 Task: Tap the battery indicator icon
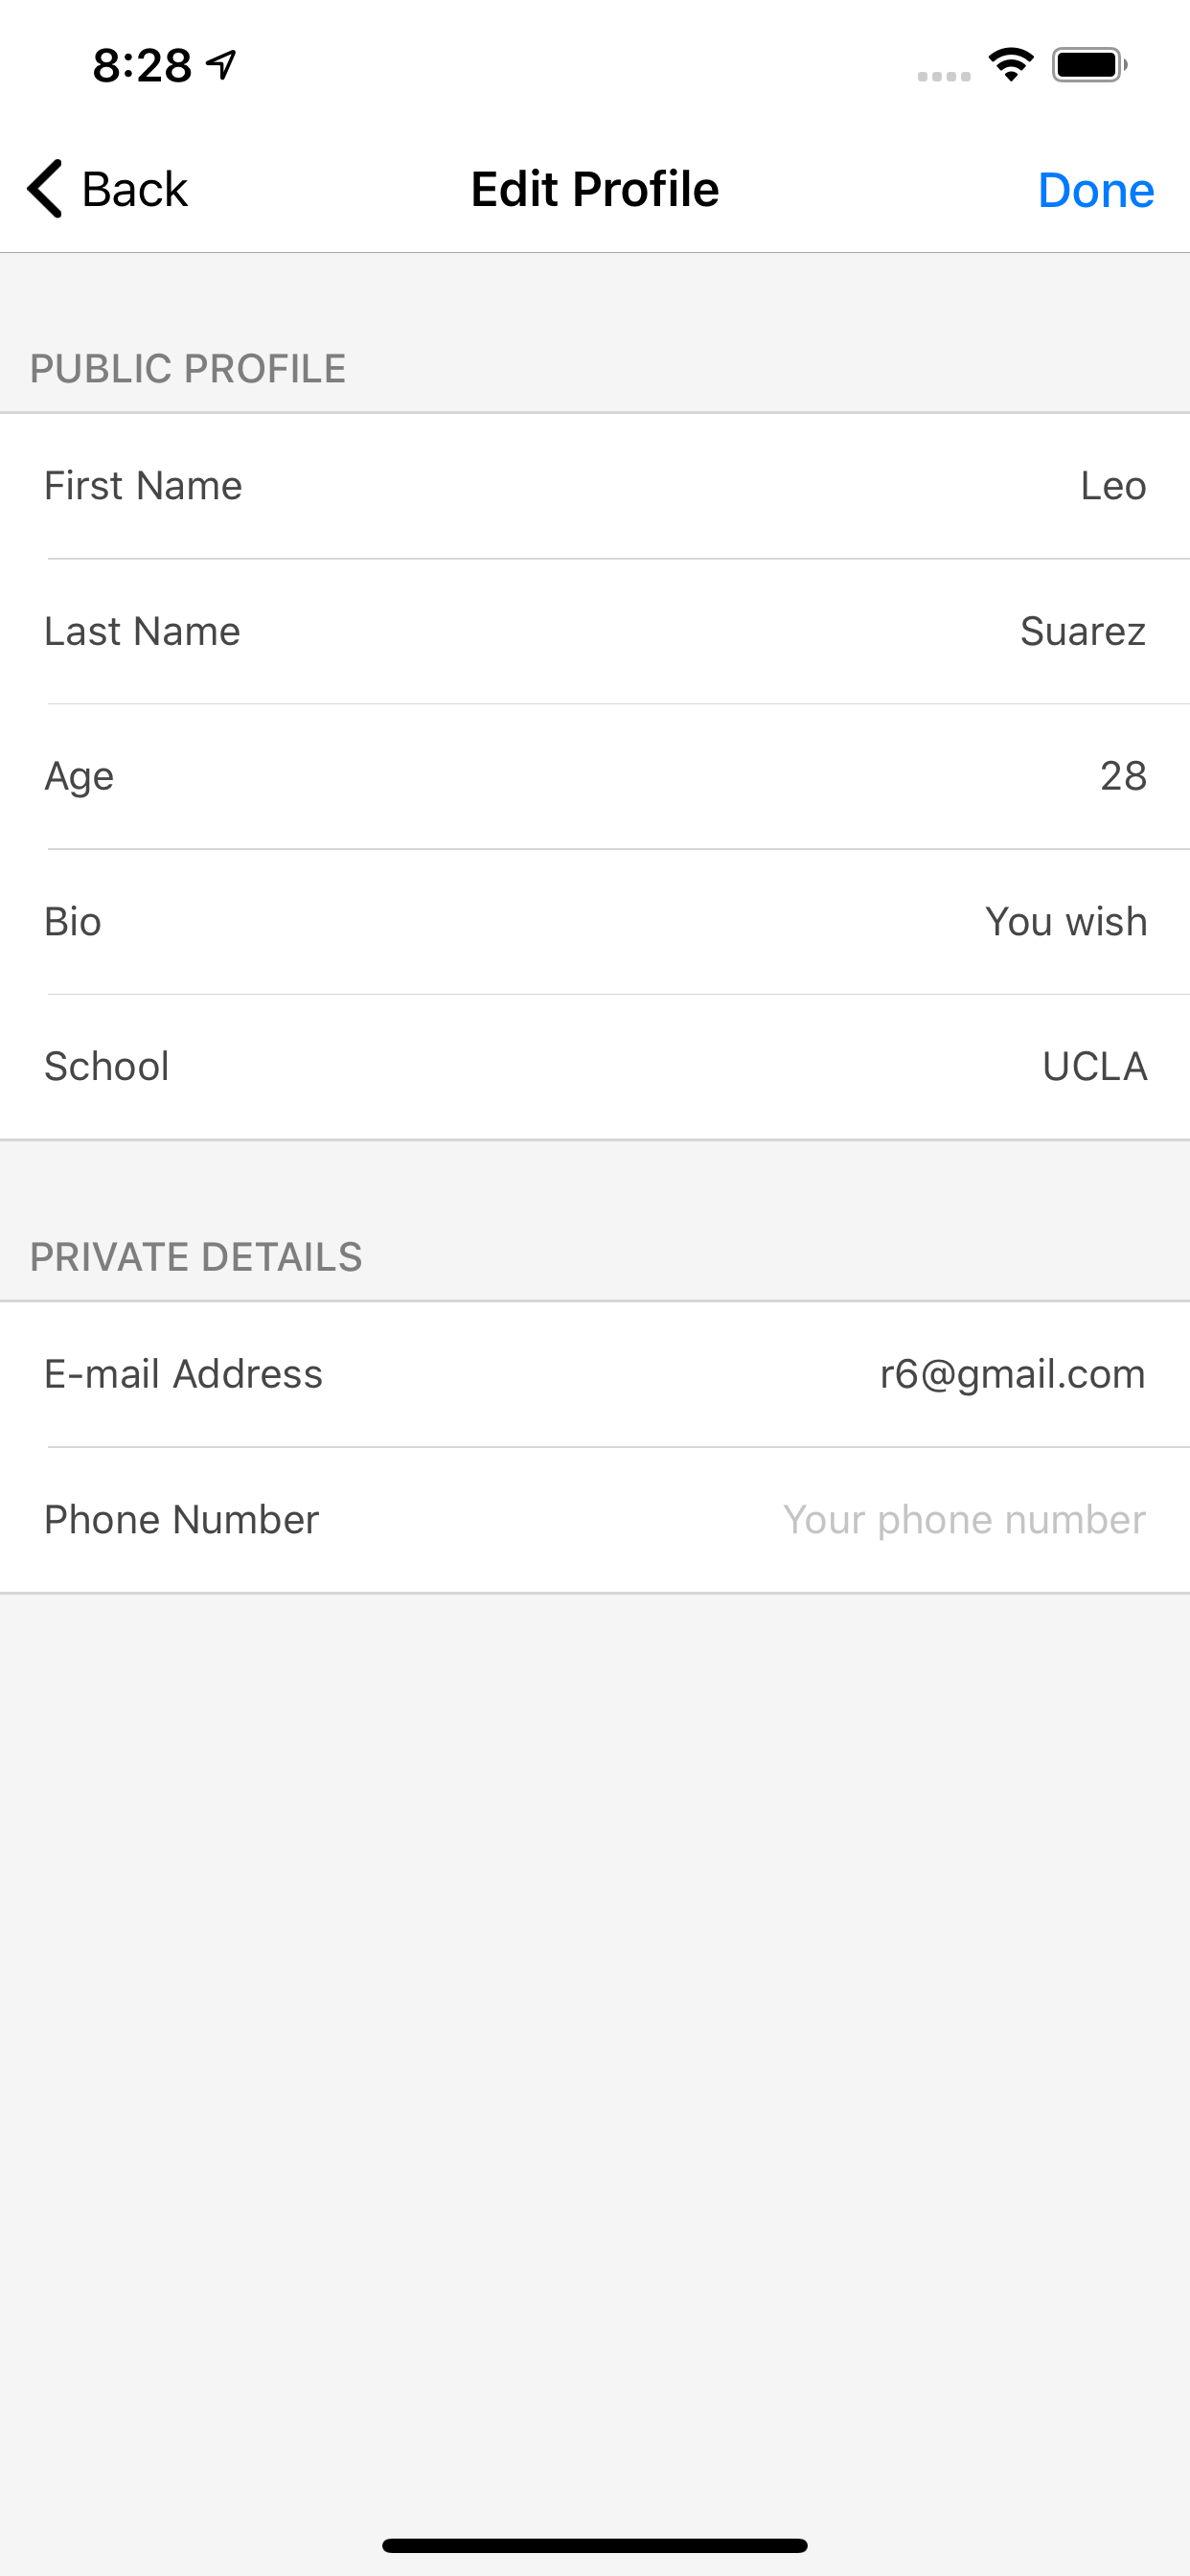pyautogui.click(x=1089, y=65)
